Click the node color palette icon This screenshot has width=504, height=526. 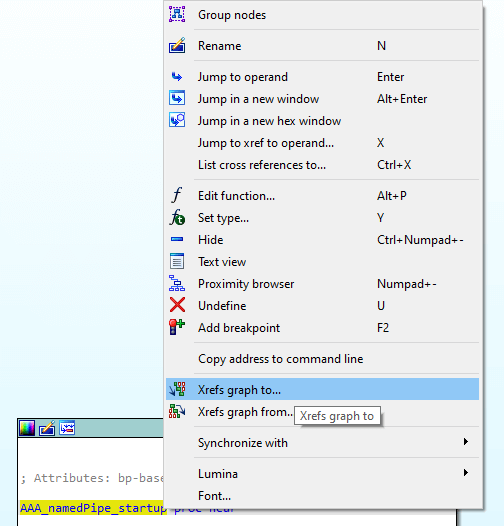pyautogui.click(x=27, y=428)
